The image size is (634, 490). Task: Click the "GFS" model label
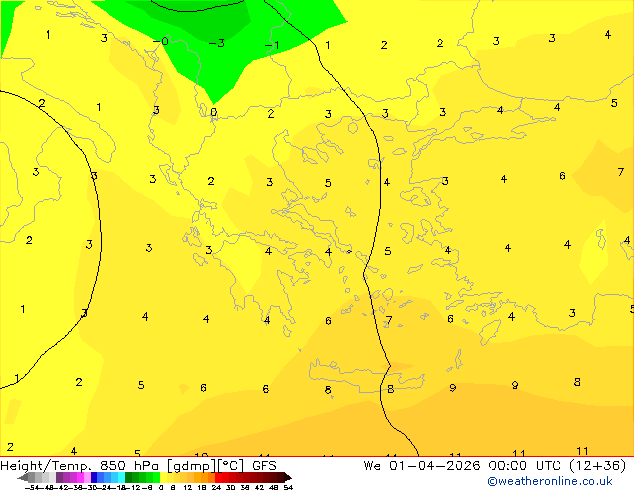[x=264, y=466]
